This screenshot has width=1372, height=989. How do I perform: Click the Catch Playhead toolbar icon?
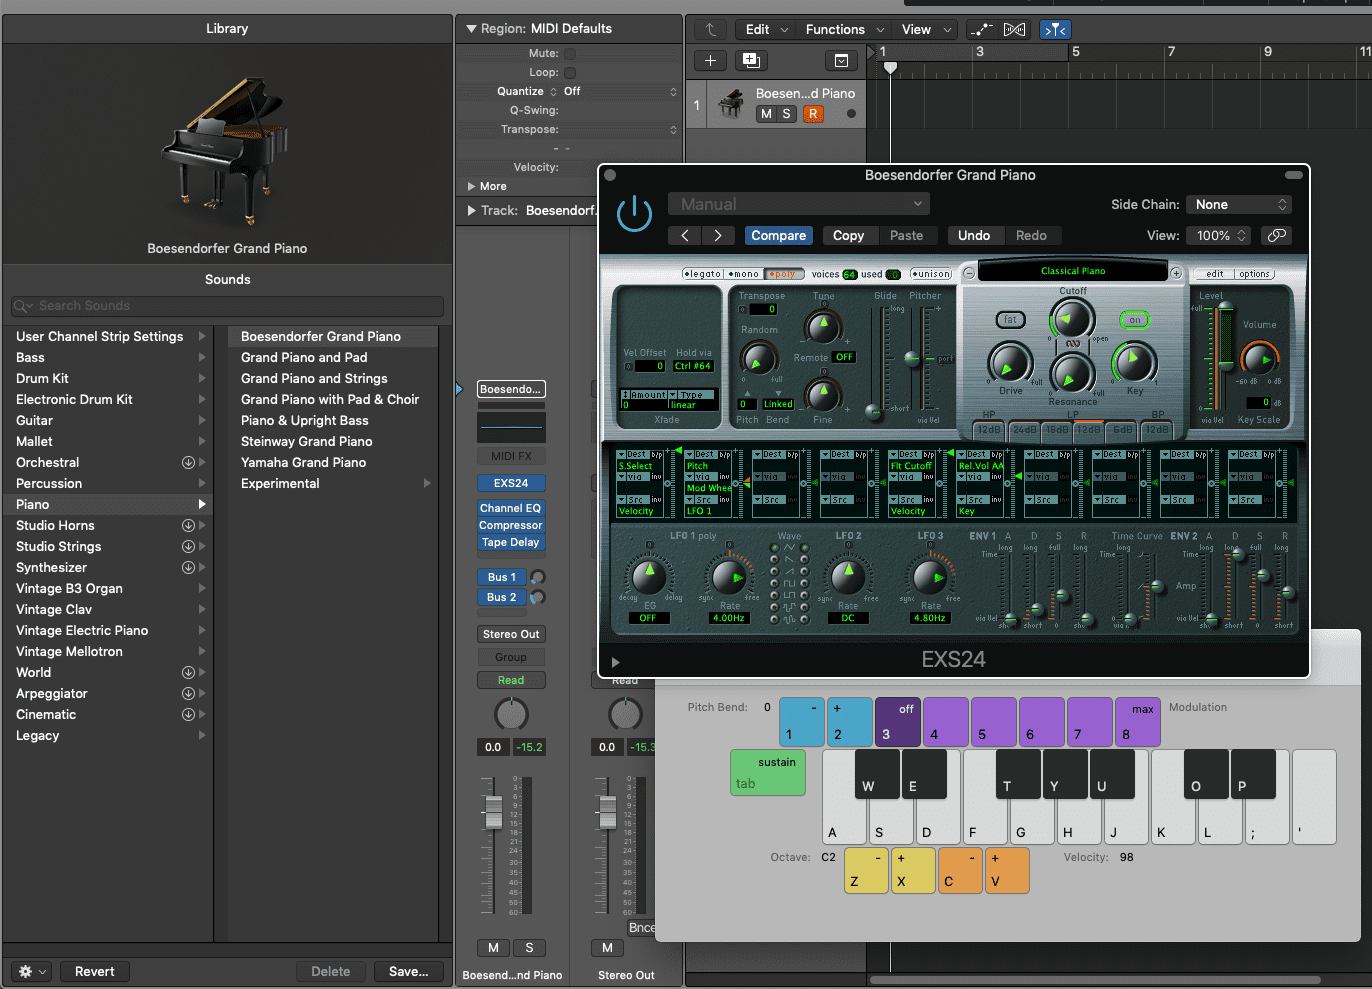(1054, 30)
